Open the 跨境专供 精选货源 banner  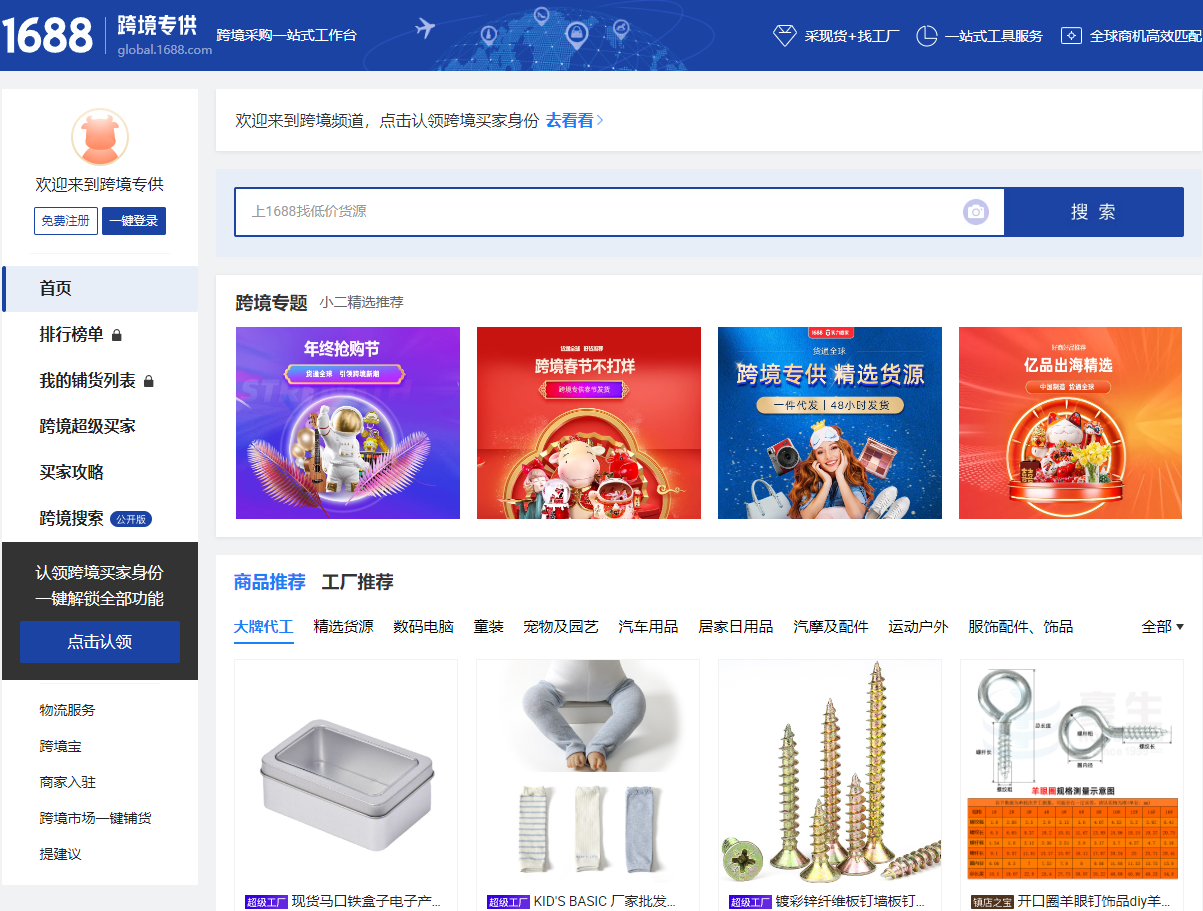[830, 423]
